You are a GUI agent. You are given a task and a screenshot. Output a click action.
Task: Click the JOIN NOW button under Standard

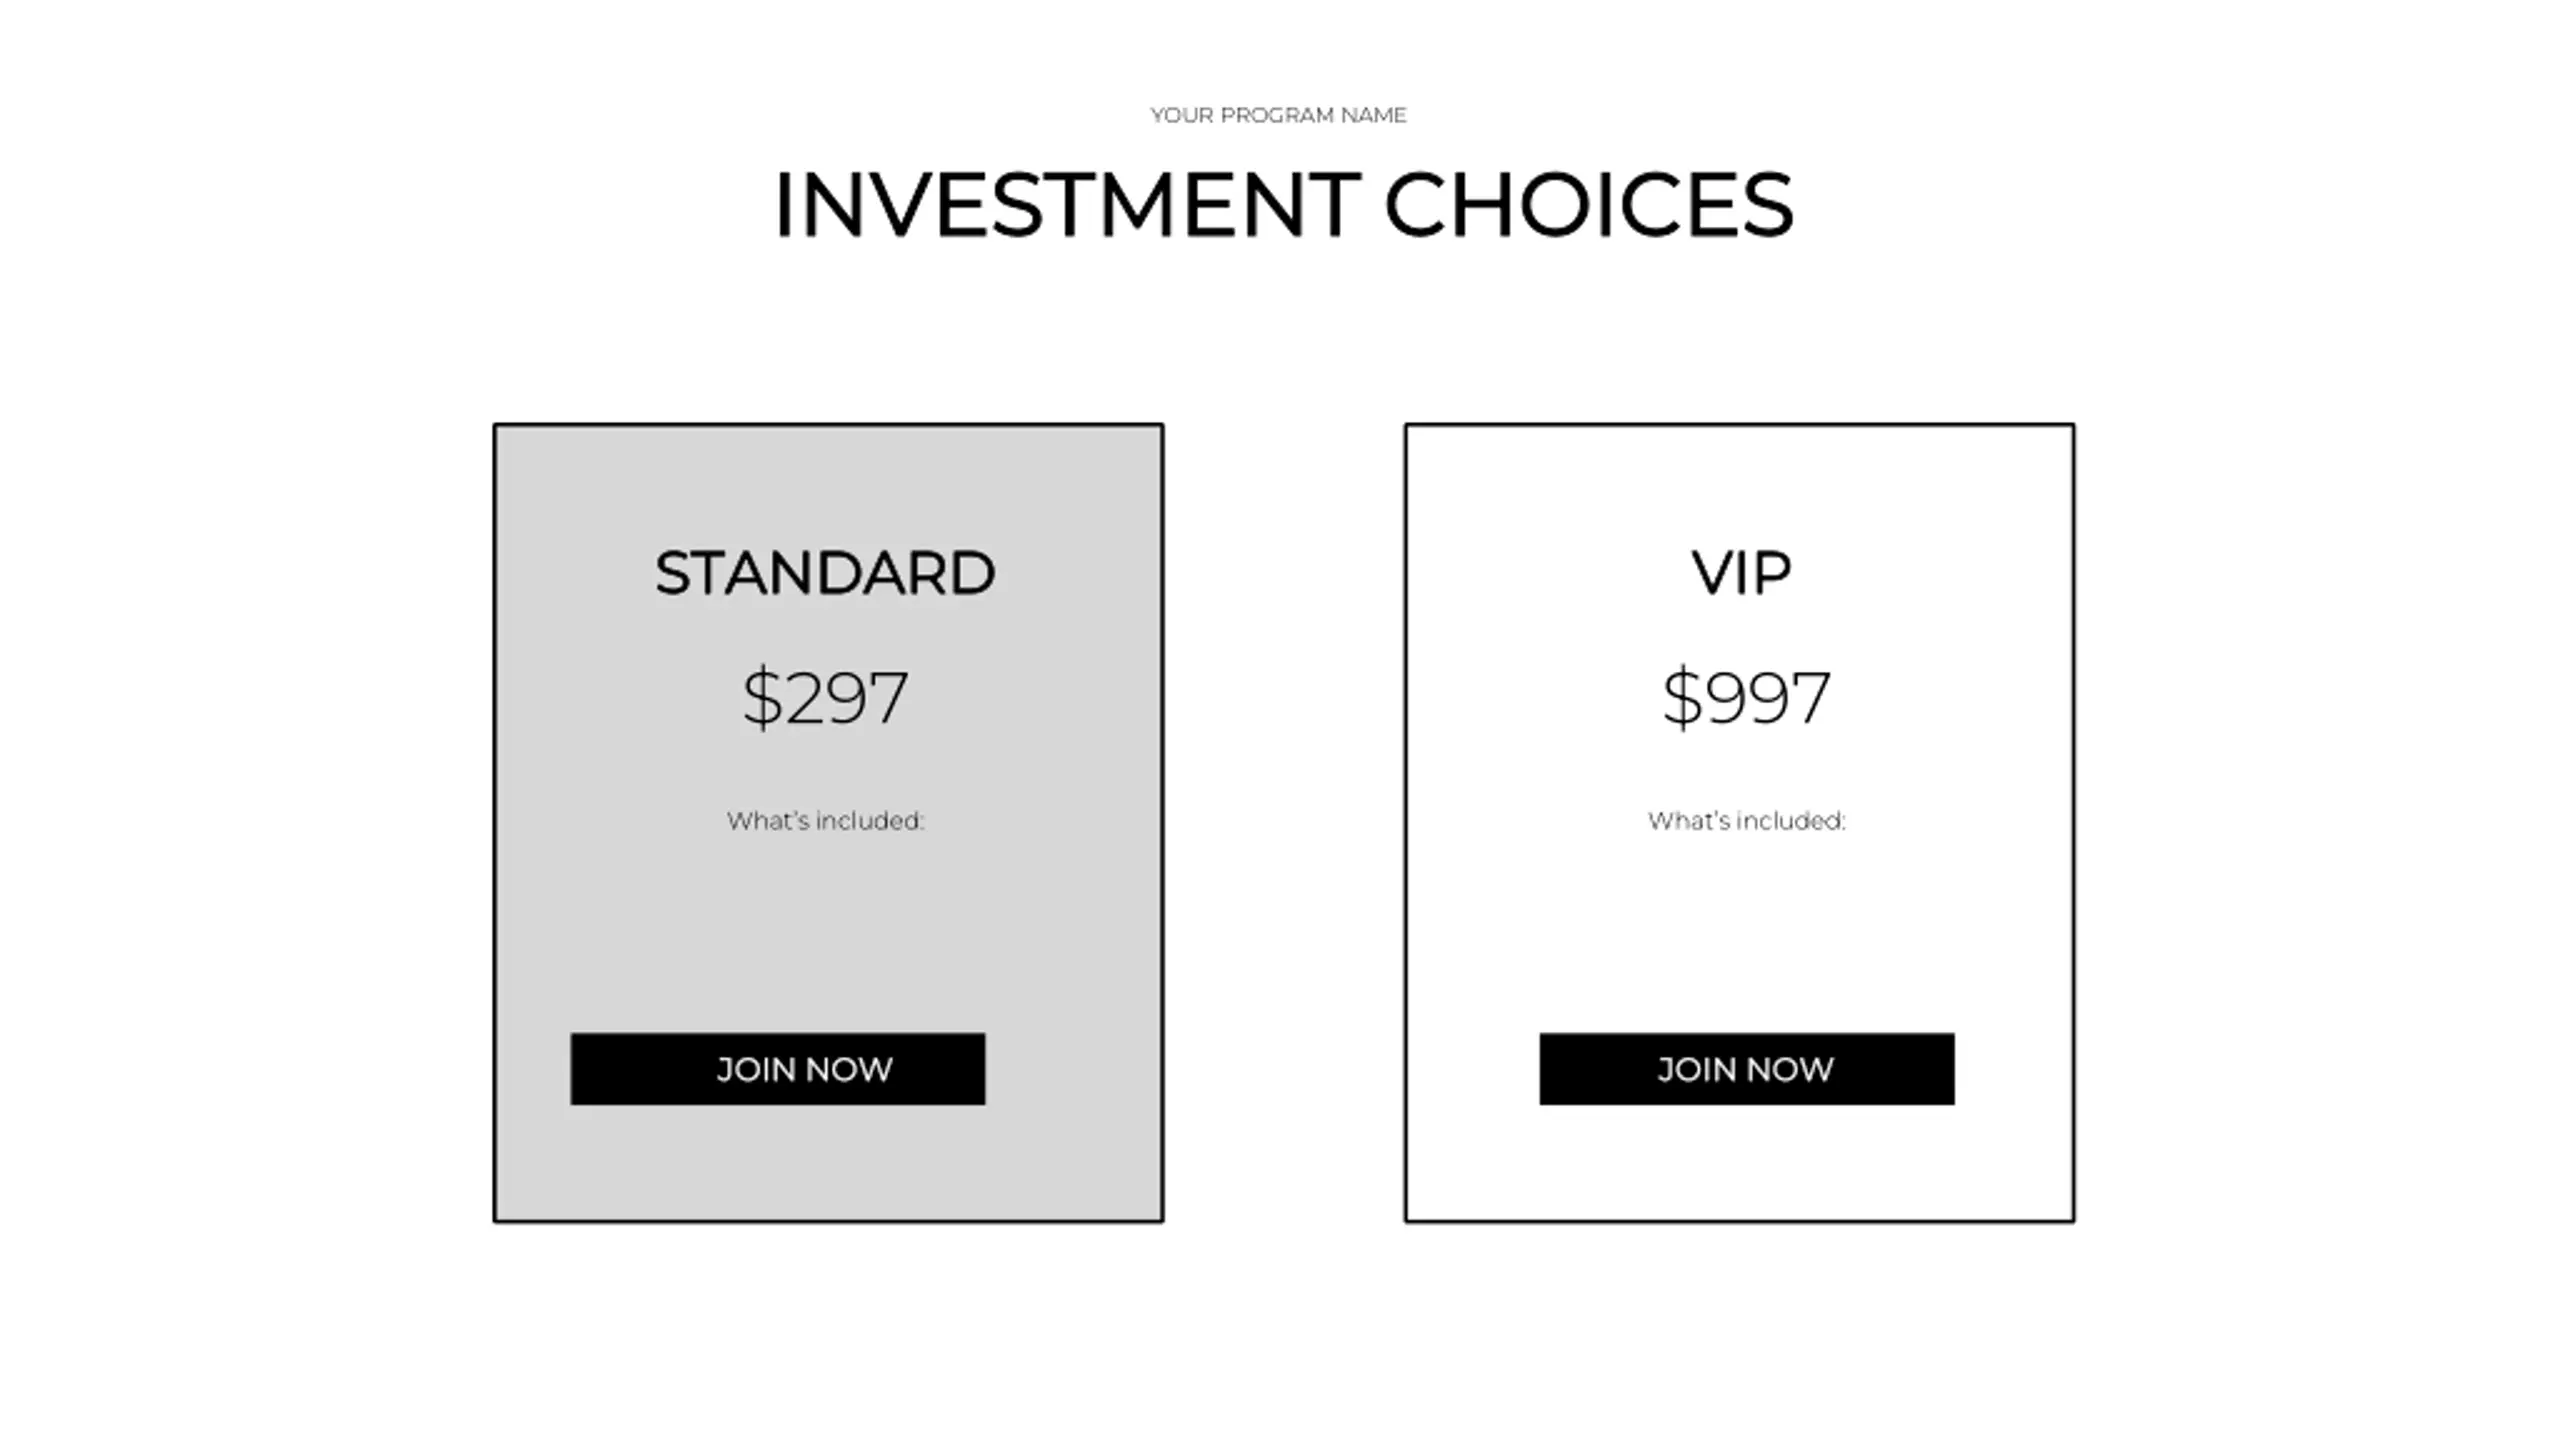click(x=777, y=1069)
